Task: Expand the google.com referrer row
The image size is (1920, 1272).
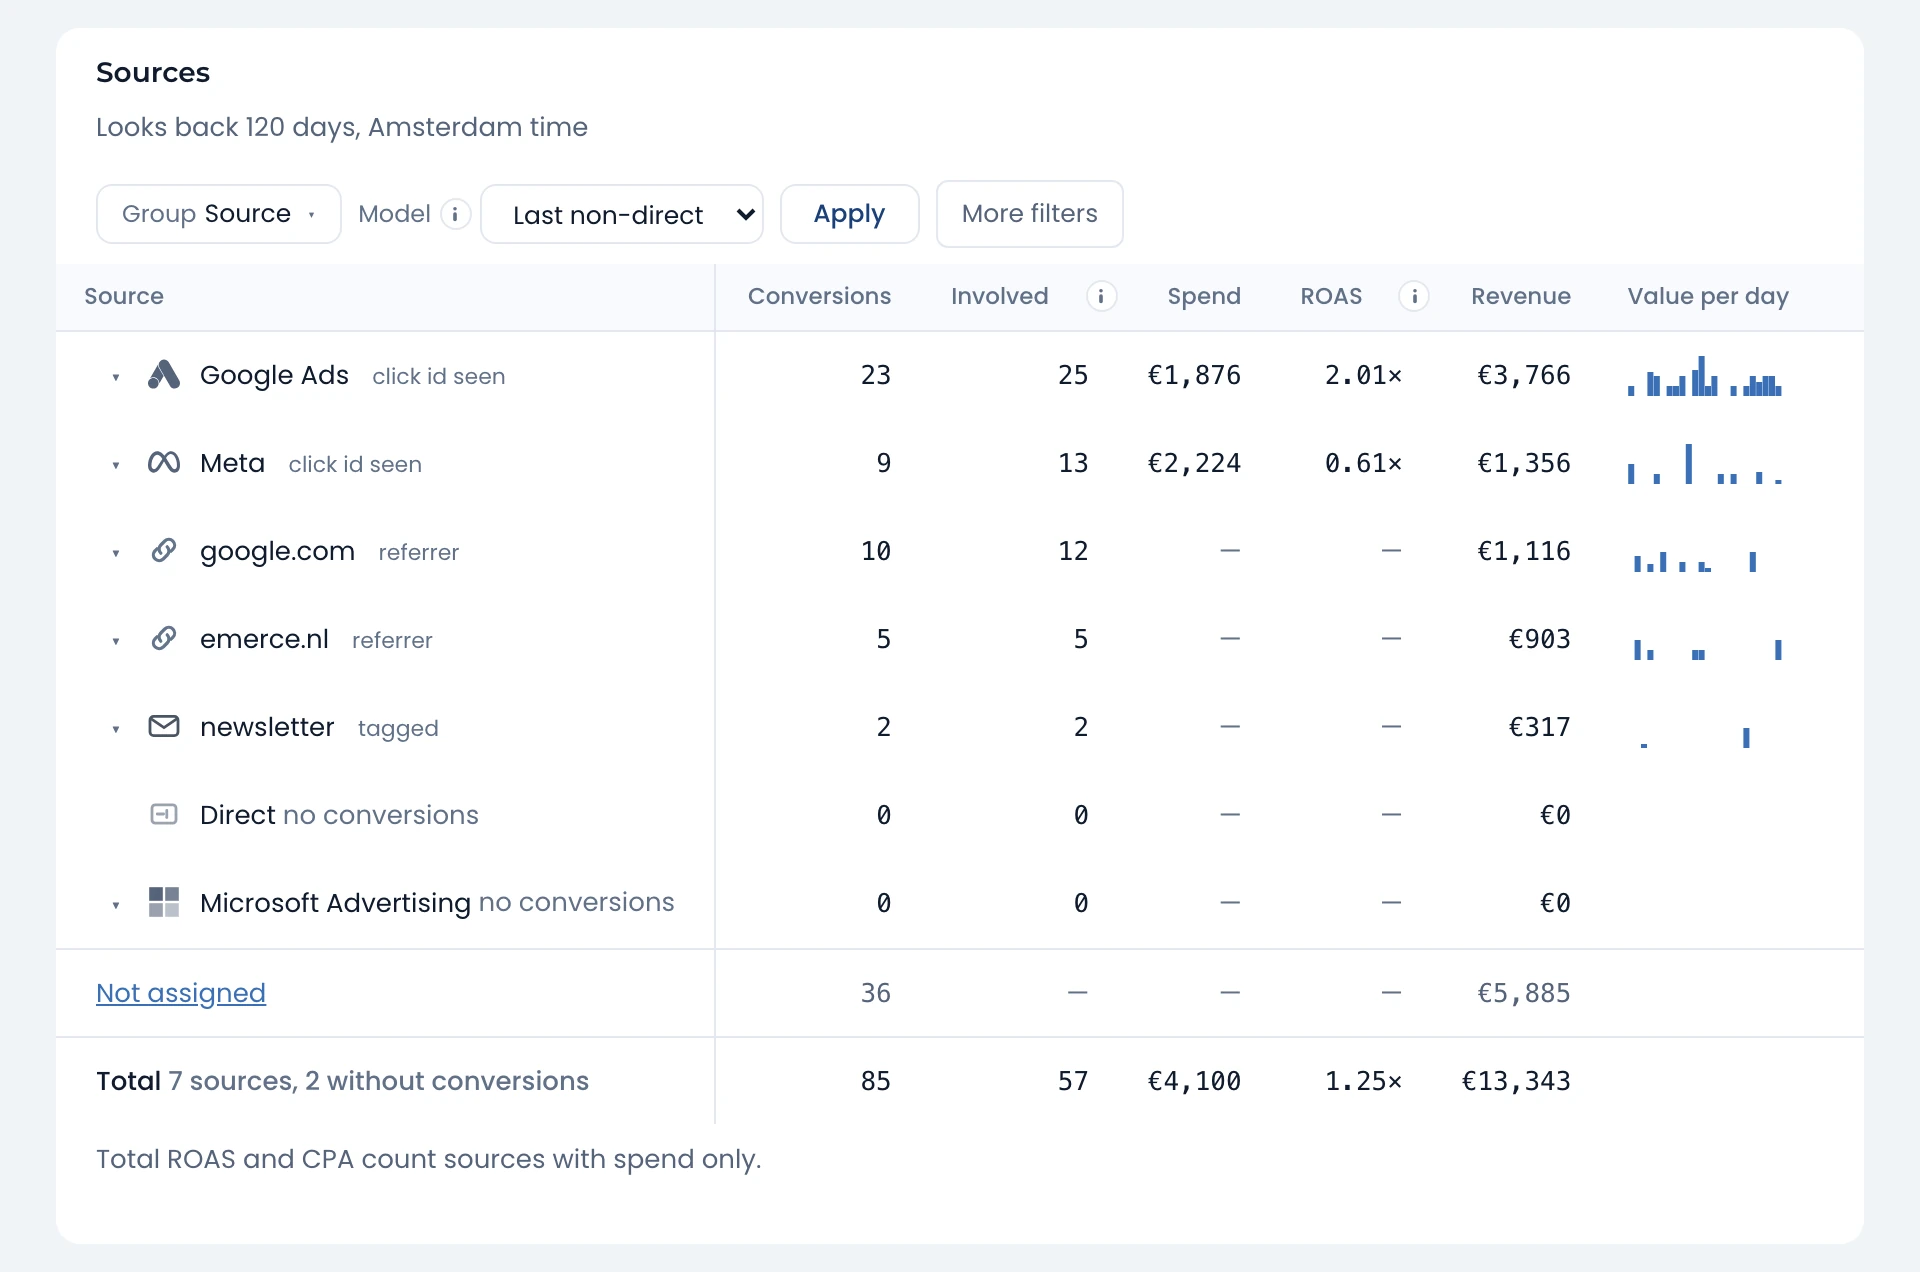Action: click(x=116, y=553)
